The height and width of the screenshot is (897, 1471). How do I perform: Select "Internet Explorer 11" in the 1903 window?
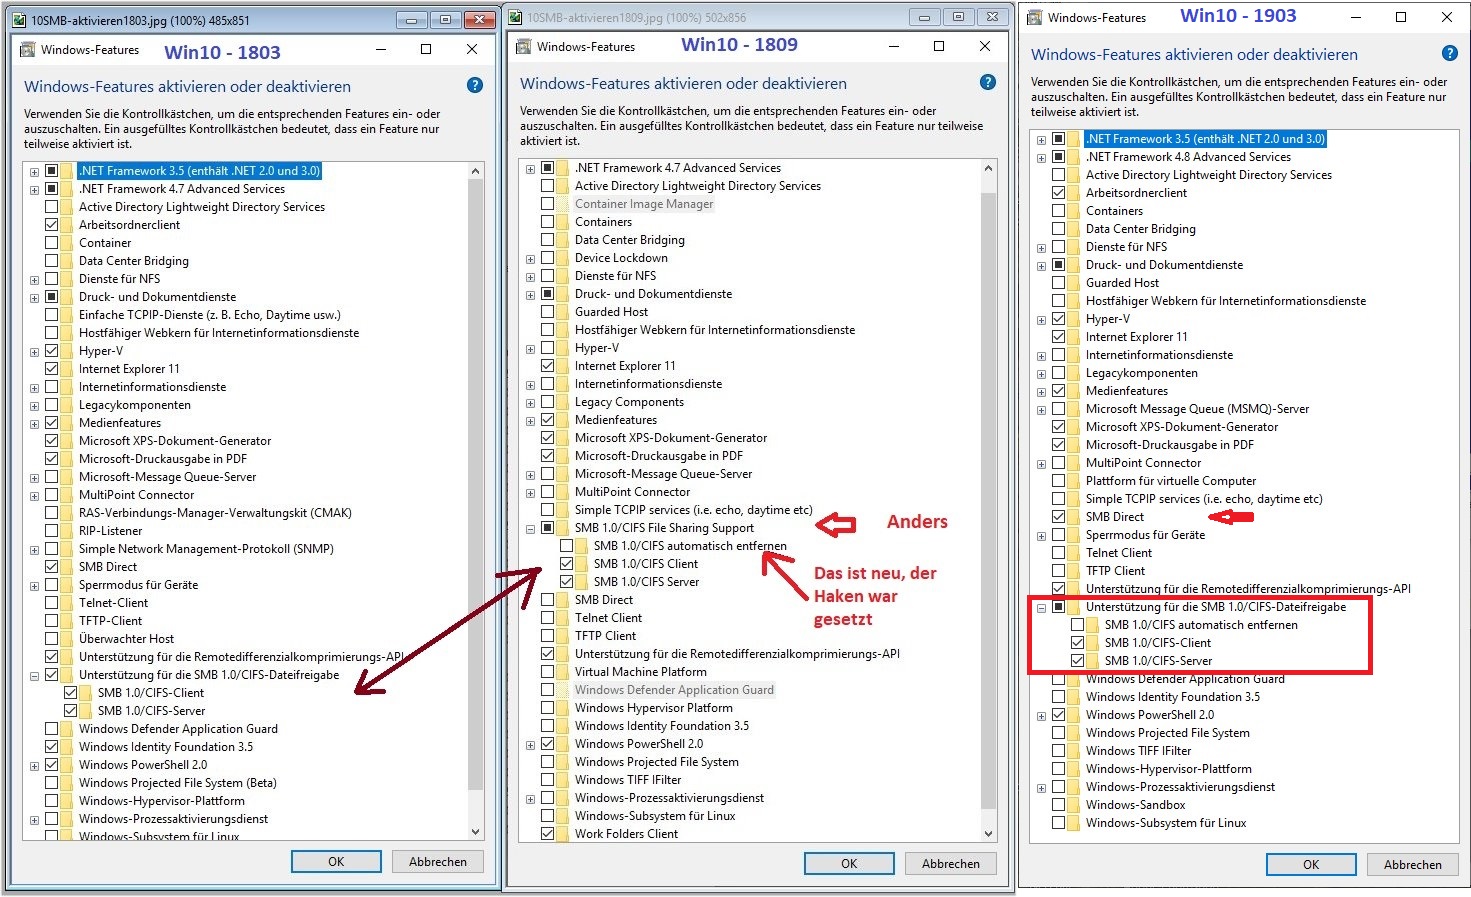(1137, 337)
